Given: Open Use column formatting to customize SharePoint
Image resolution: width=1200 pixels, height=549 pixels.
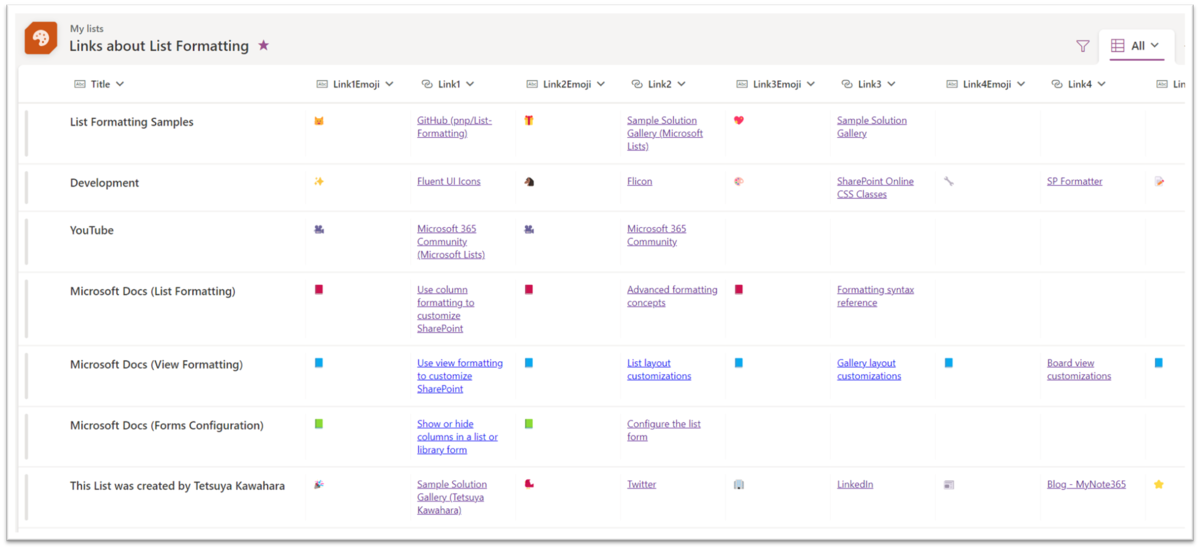Looking at the screenshot, I should pyautogui.click(x=446, y=309).
